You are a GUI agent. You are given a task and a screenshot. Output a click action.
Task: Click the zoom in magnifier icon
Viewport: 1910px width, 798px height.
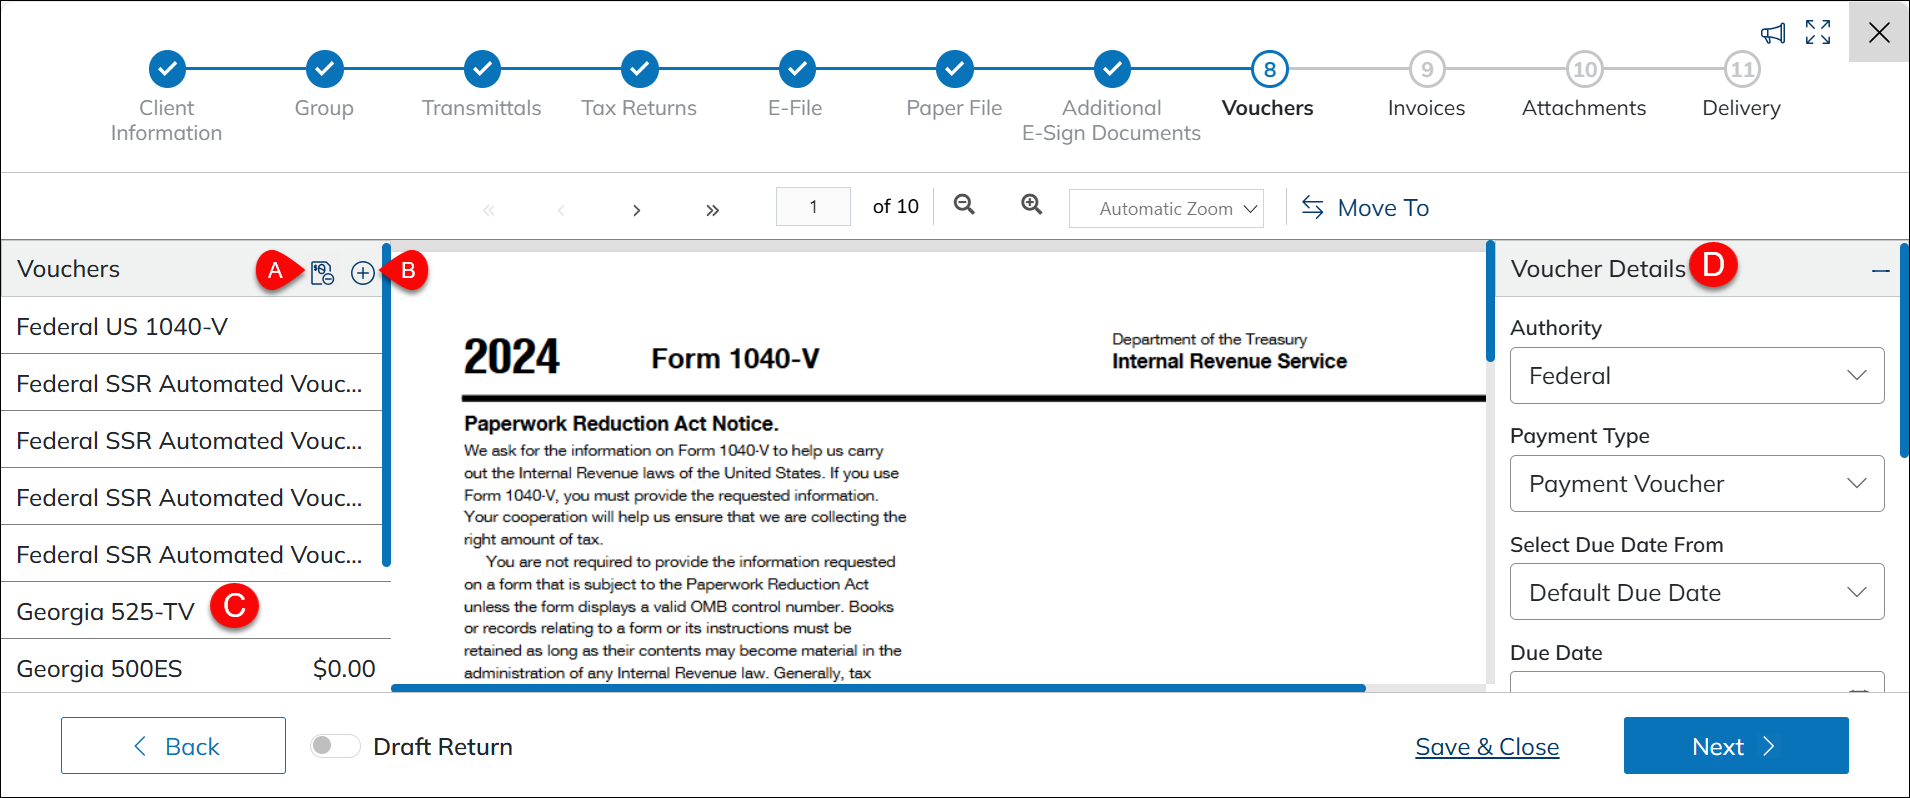[x=1031, y=205]
